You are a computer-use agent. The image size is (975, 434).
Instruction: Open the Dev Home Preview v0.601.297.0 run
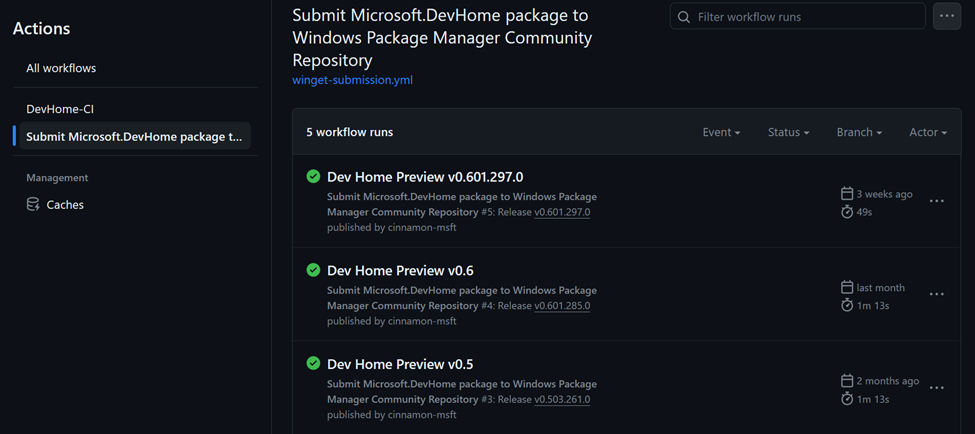[425, 177]
